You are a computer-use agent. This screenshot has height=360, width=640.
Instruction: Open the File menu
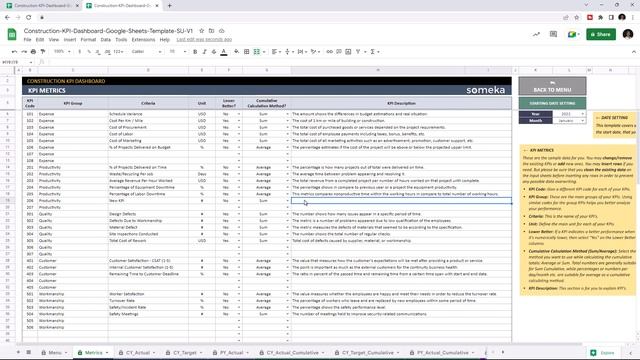[27, 40]
